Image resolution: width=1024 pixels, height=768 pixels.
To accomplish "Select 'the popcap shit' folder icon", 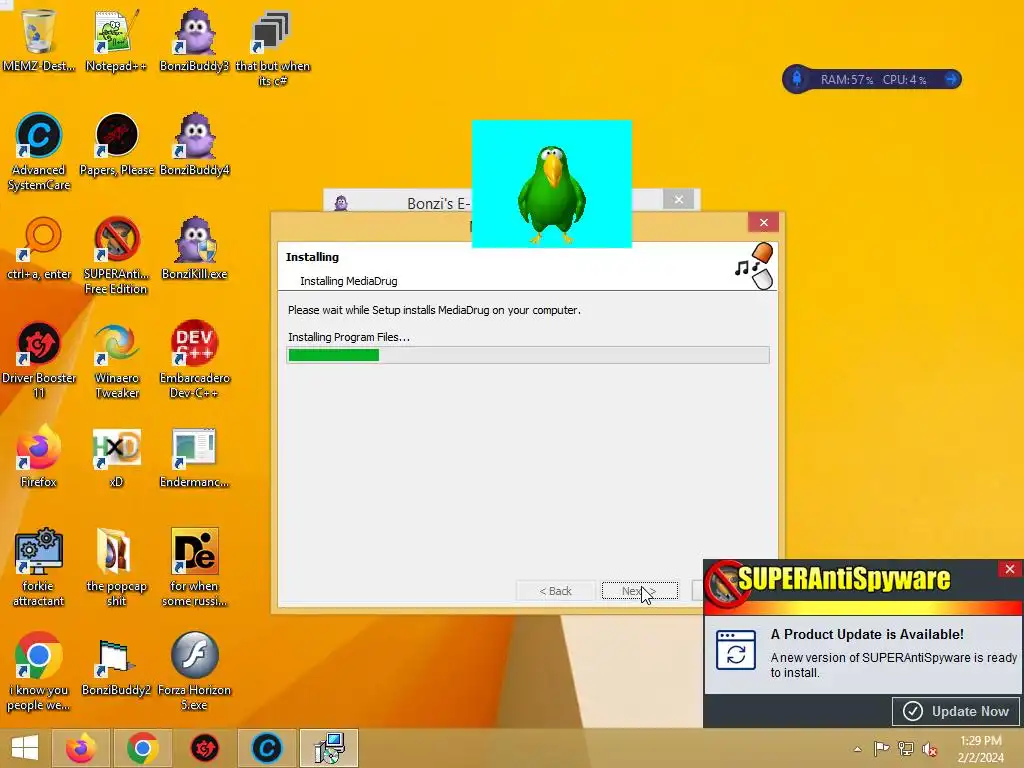I will (x=116, y=568).
